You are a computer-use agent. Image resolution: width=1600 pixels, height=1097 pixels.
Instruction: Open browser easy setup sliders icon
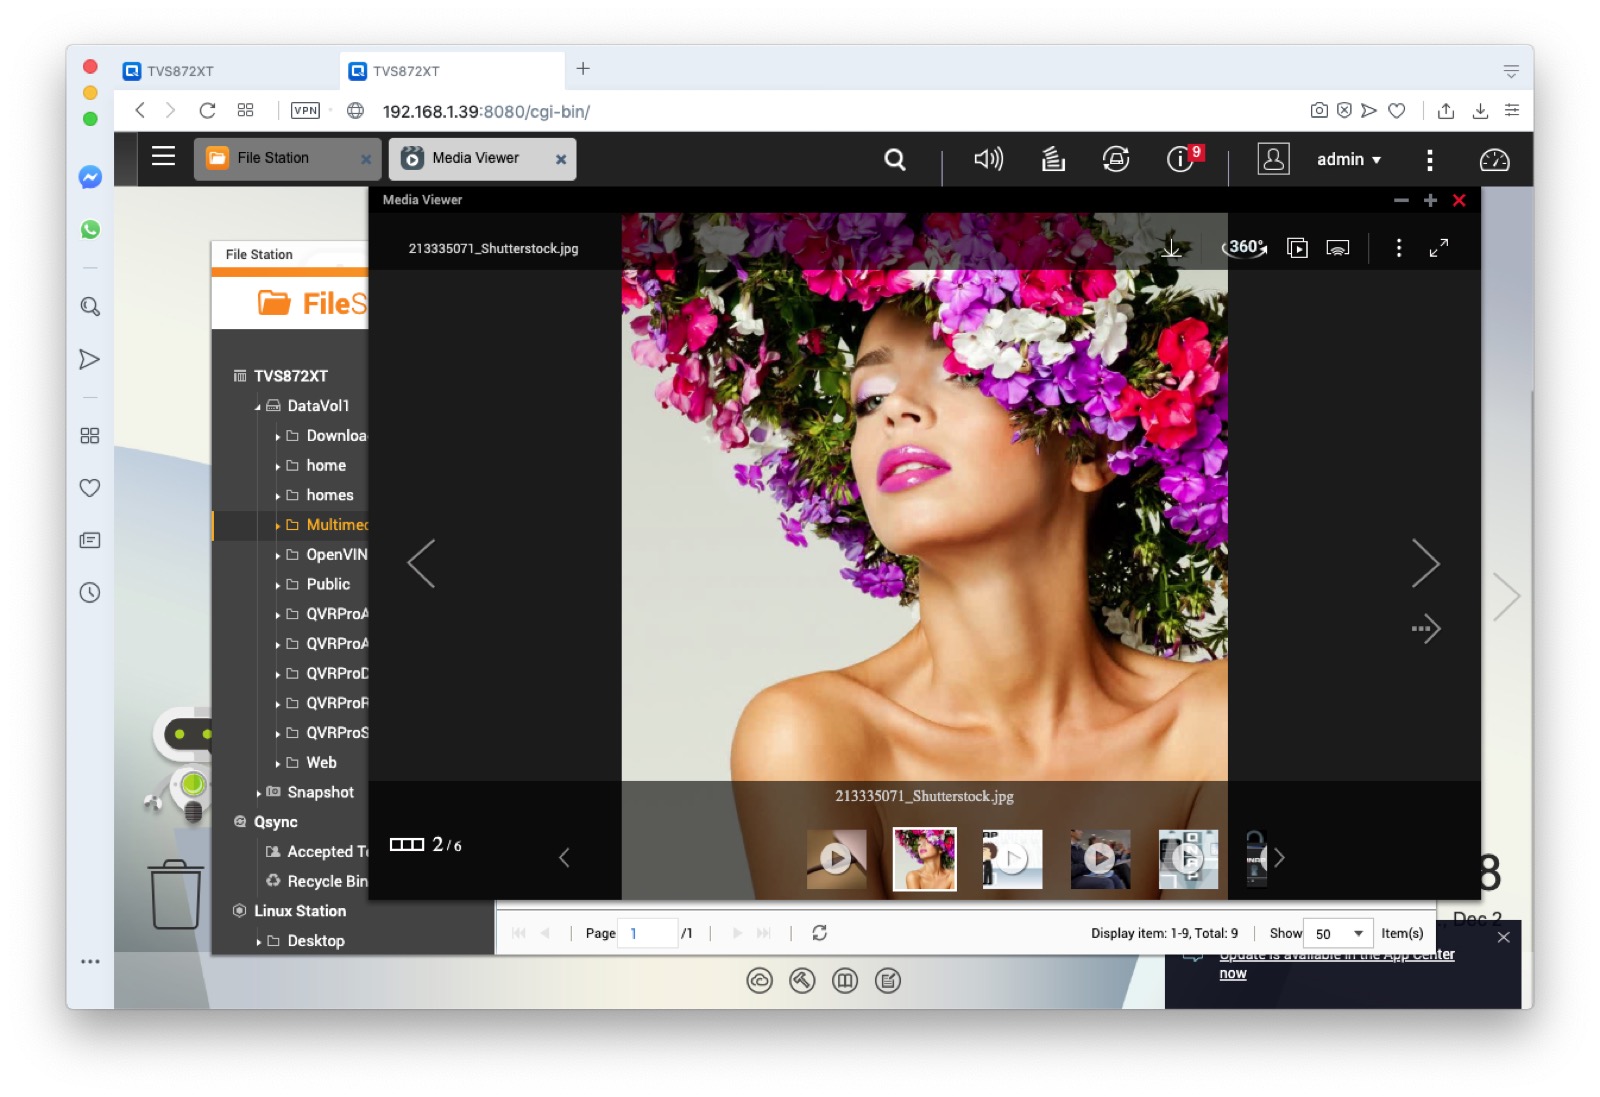coord(1512,111)
